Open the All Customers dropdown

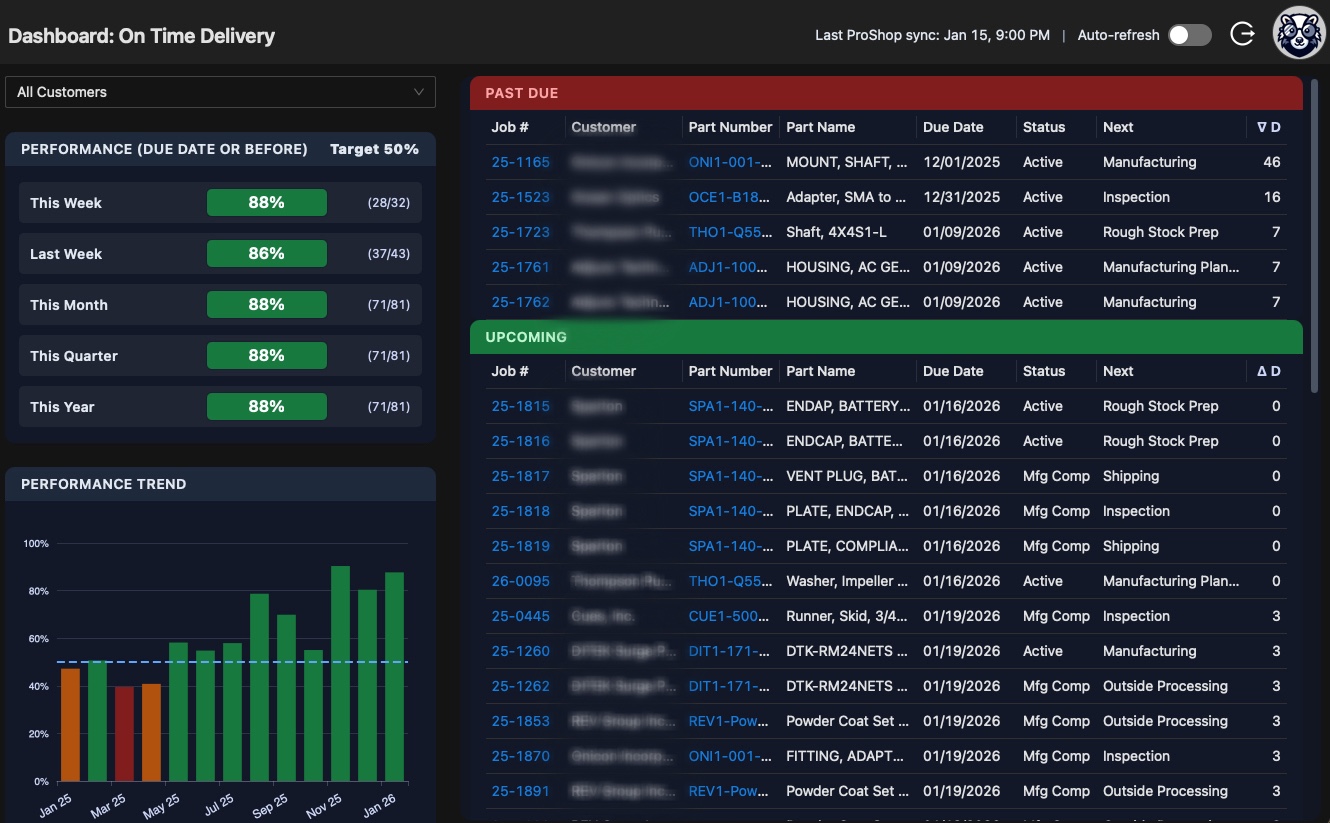tap(220, 92)
